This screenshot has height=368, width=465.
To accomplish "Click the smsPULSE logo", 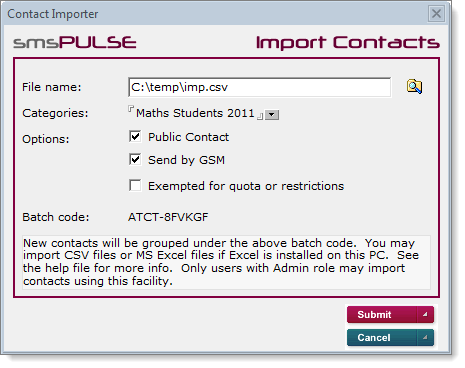I will click(x=75, y=42).
